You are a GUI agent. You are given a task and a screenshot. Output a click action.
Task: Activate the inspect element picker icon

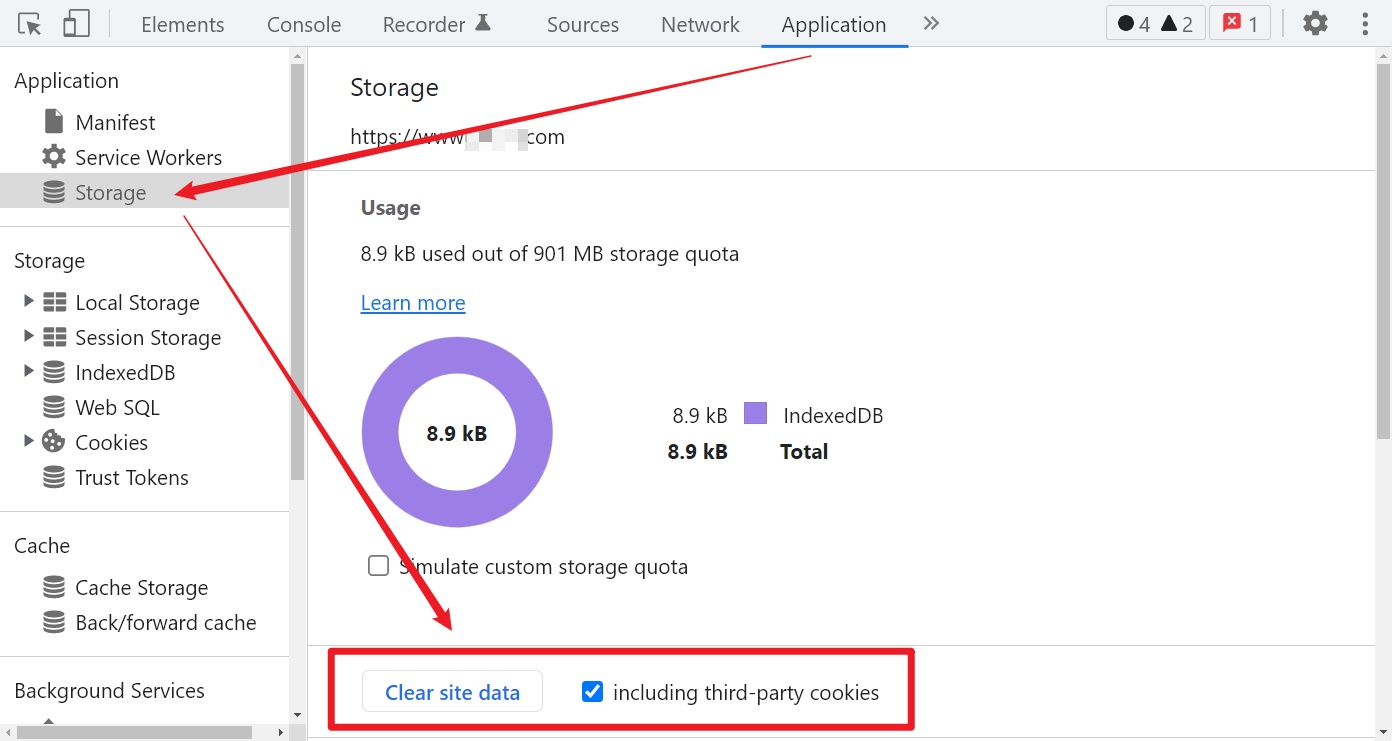coord(30,24)
